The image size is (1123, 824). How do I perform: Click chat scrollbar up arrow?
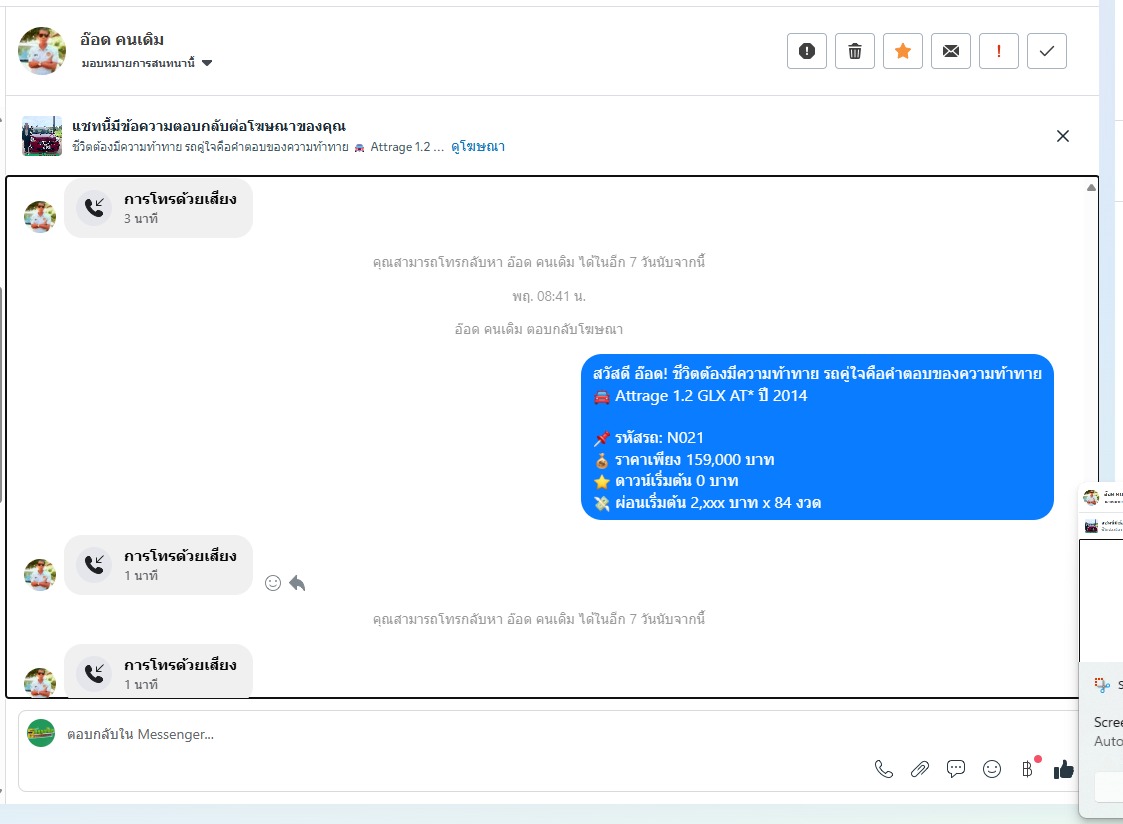click(1091, 188)
